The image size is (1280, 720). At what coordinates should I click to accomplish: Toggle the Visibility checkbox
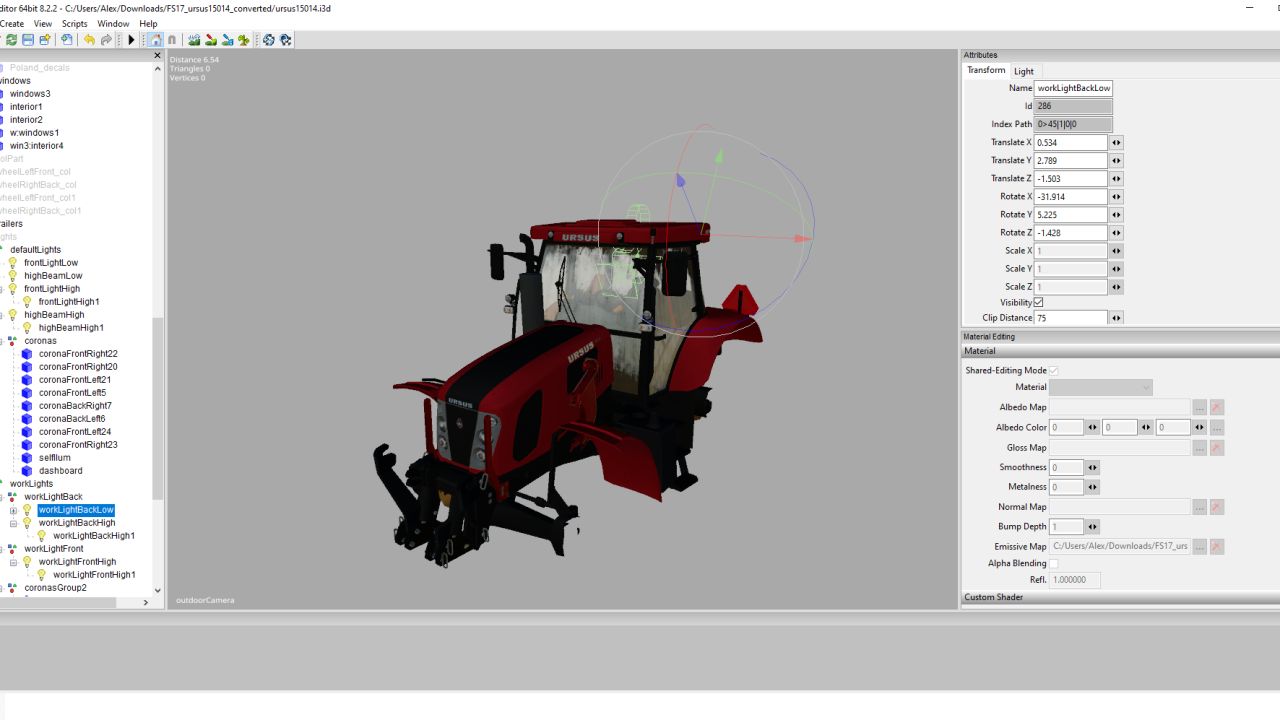(x=1038, y=302)
